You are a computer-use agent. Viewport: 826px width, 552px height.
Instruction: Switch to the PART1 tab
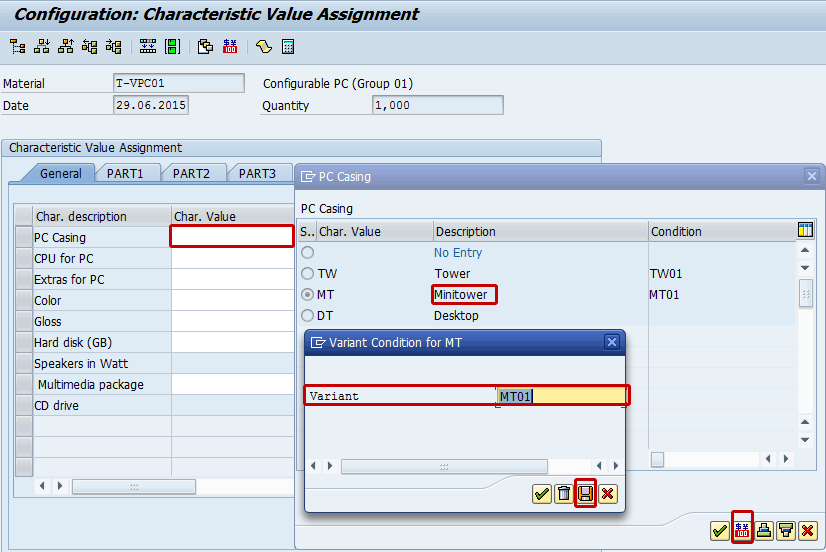pos(125,174)
